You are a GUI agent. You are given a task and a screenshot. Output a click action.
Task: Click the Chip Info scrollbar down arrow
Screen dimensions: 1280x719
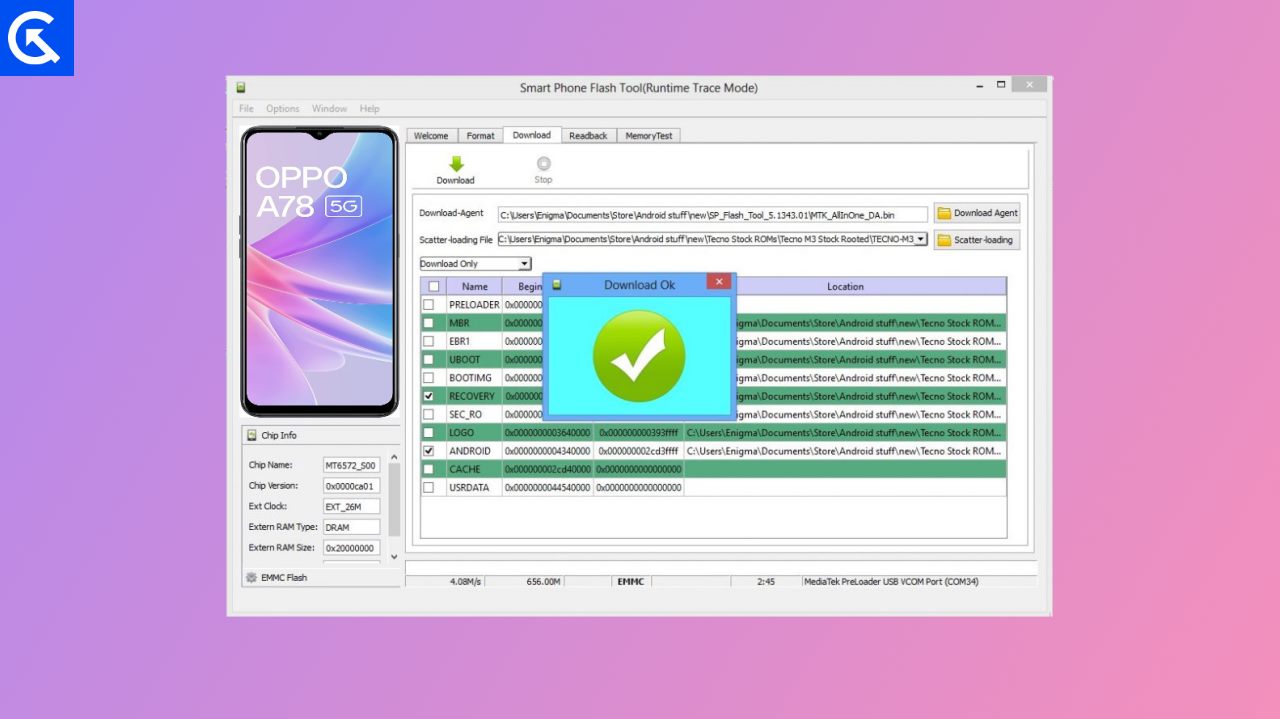(394, 557)
